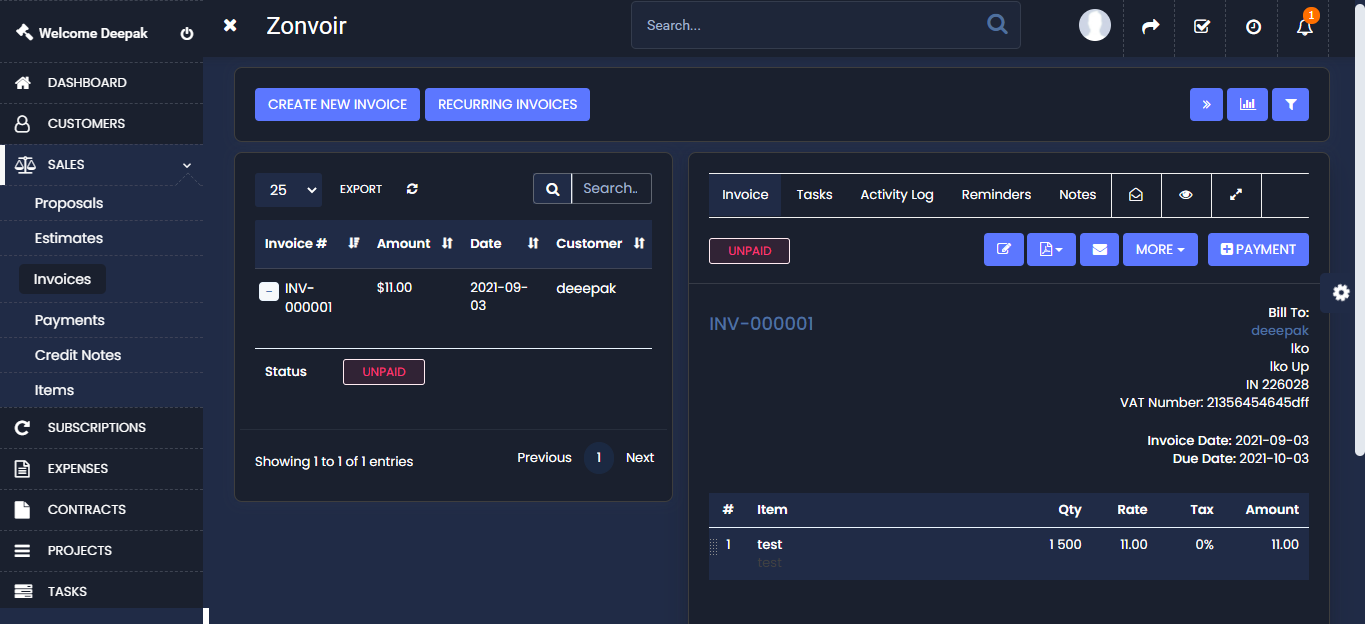This screenshot has height=624, width=1365.
Task: Collapse the INV-000001 row details
Action: click(268, 291)
